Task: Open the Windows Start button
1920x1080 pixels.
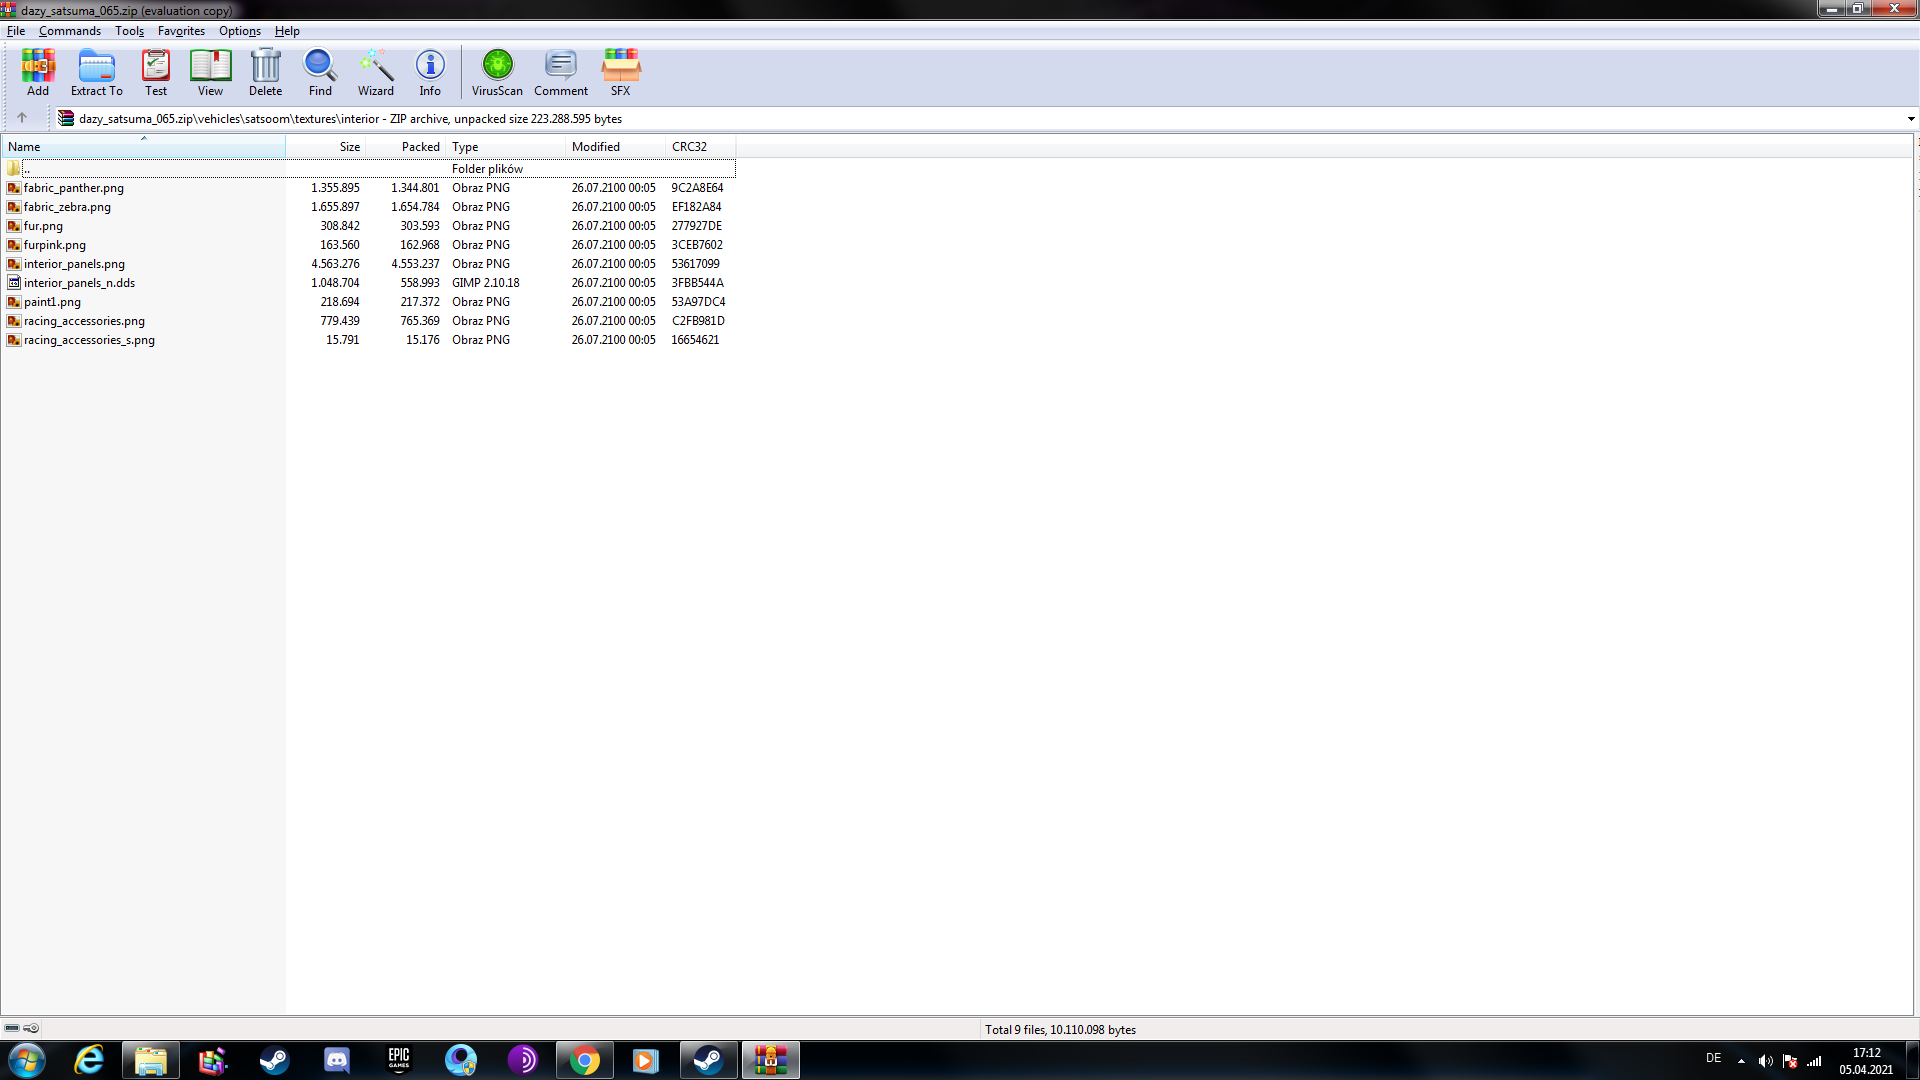Action: point(27,1060)
